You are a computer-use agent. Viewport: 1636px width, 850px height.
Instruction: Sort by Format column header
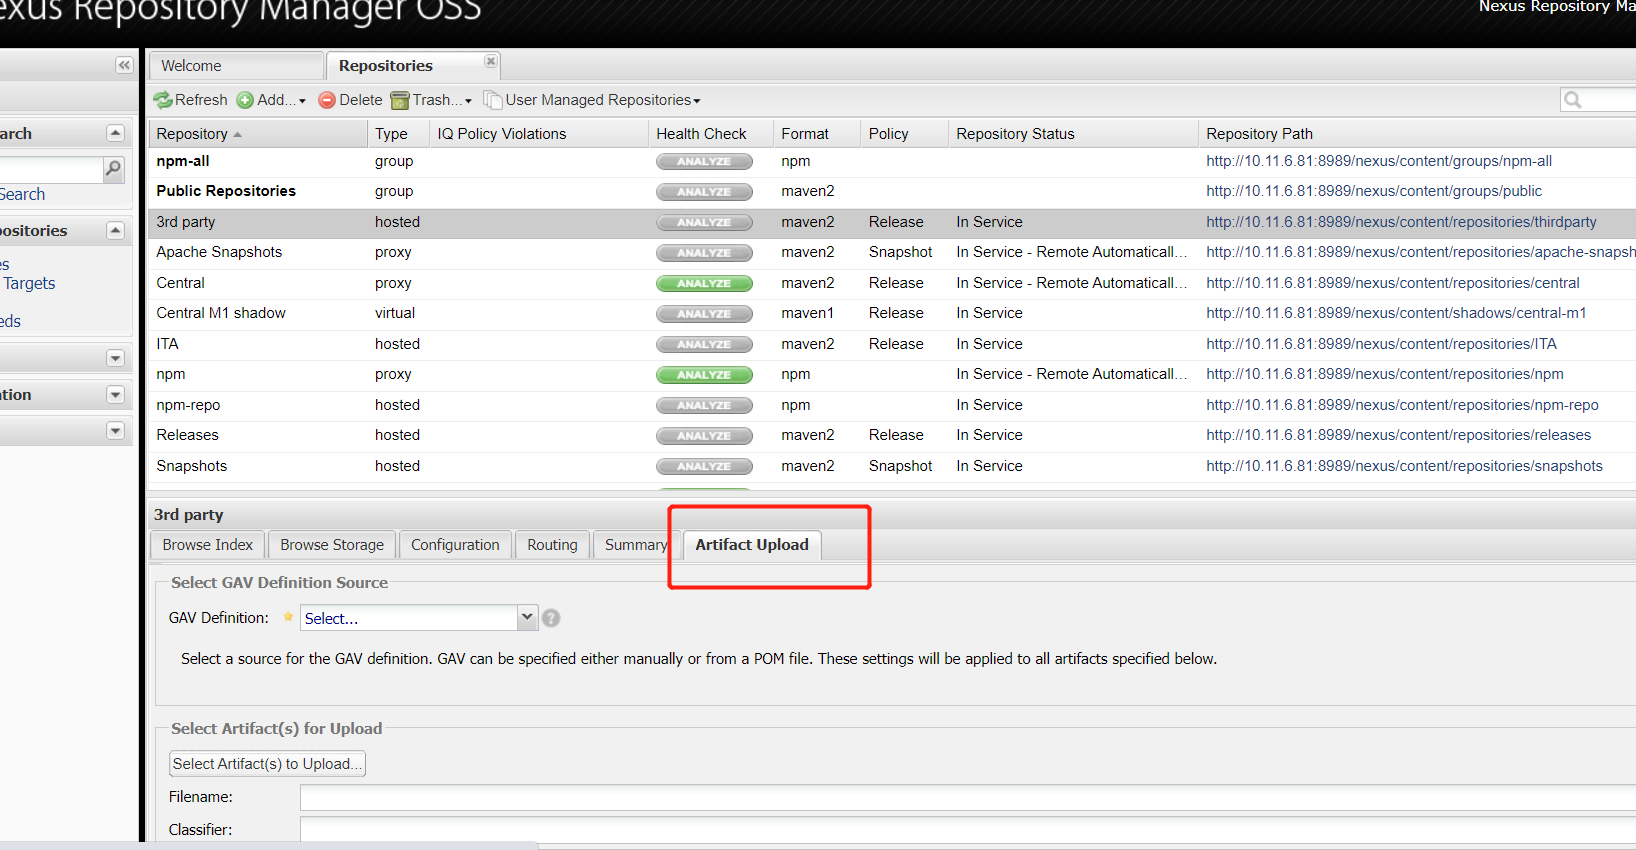816,134
